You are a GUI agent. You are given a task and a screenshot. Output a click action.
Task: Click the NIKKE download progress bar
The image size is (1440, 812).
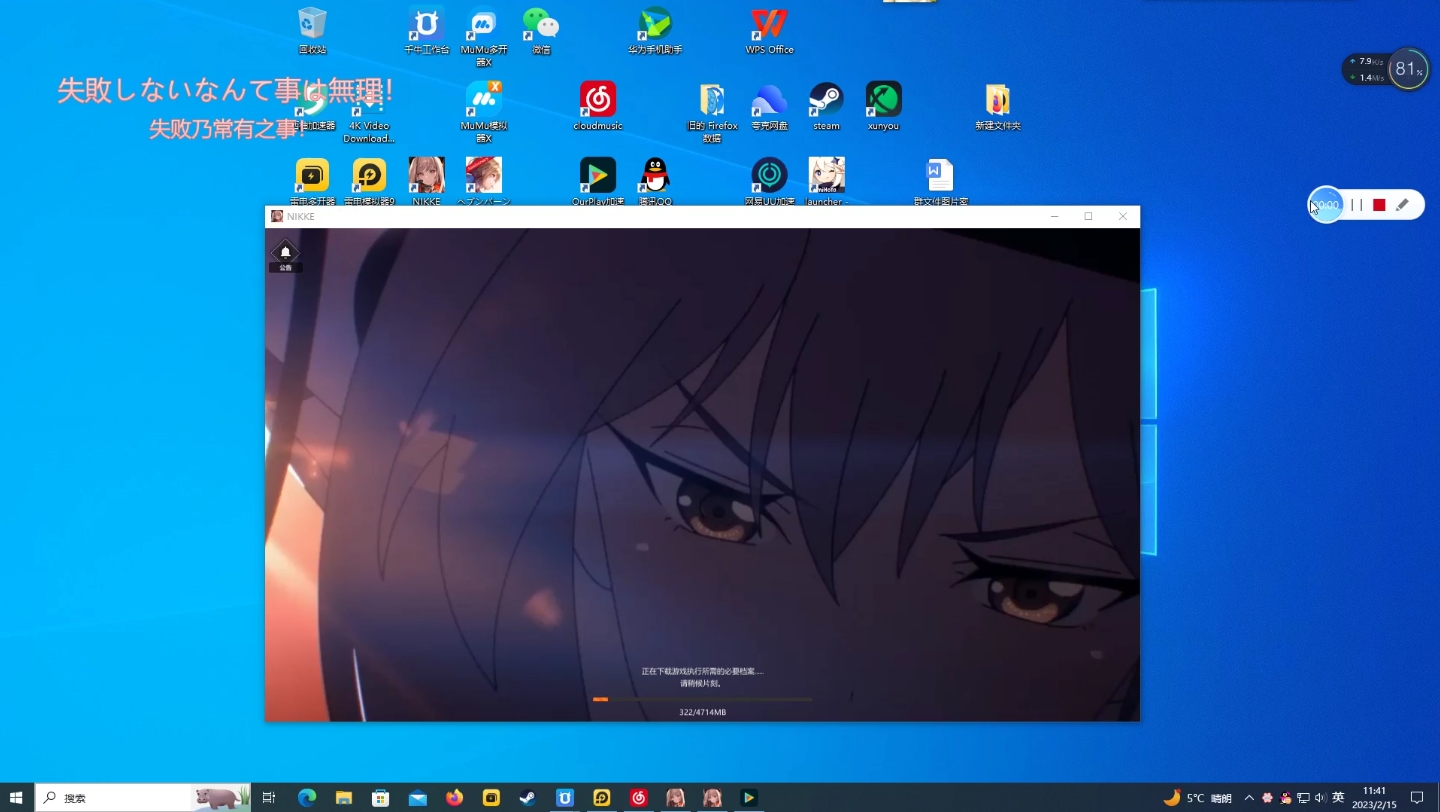(x=702, y=699)
